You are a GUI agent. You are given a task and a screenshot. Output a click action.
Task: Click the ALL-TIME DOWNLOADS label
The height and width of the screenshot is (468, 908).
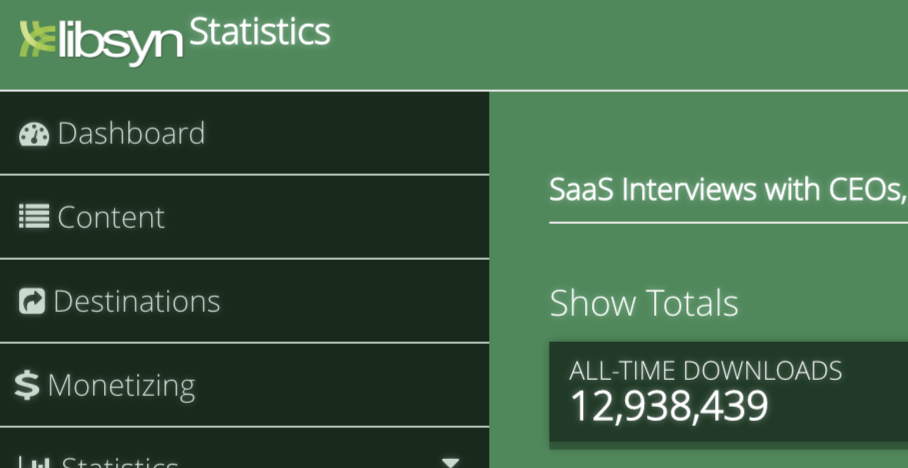click(706, 371)
